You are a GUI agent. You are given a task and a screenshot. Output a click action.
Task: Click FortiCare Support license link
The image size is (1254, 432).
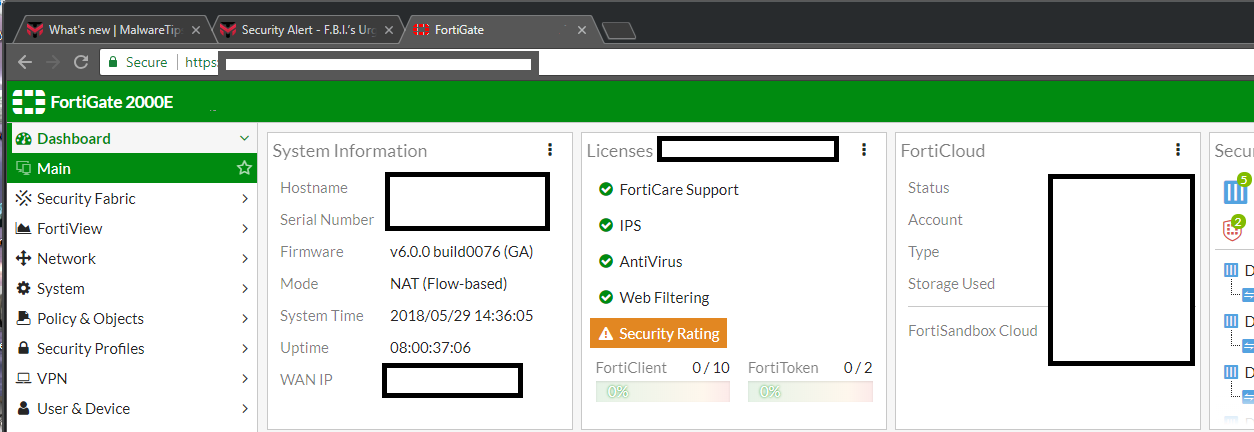(x=679, y=189)
